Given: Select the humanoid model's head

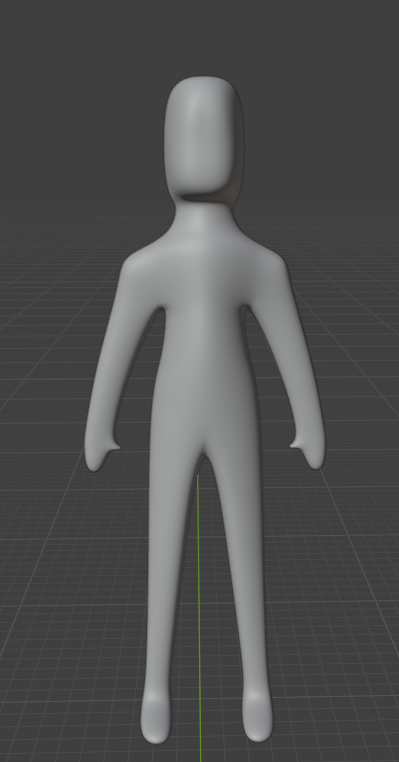Looking at the screenshot, I should [x=203, y=141].
